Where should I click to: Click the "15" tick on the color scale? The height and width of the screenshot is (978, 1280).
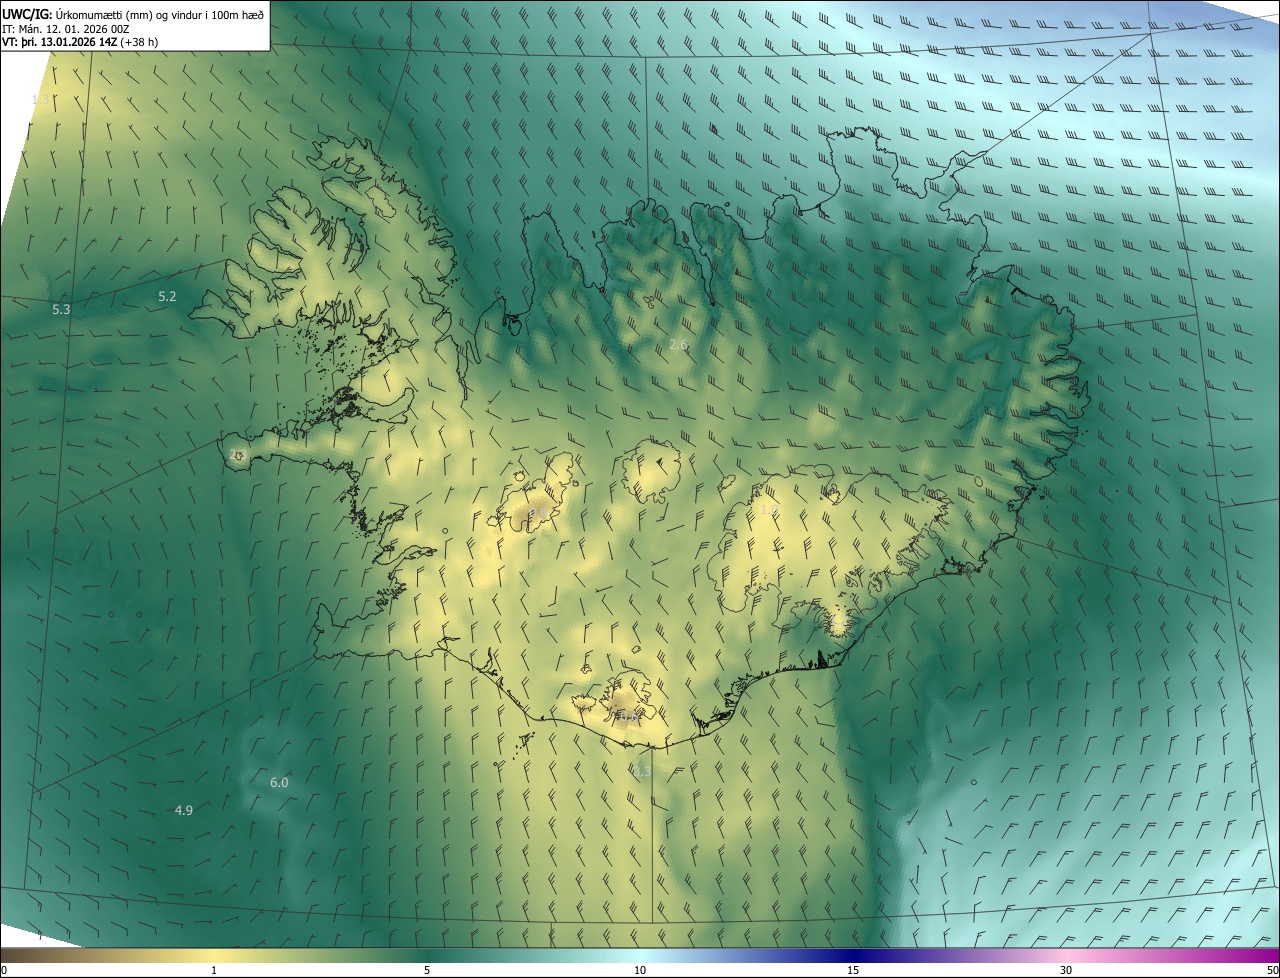[853, 971]
